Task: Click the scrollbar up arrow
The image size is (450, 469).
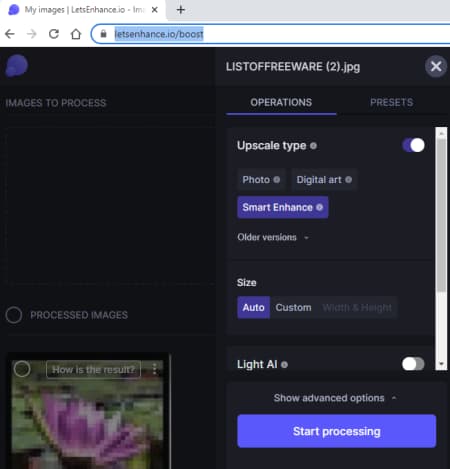Action: coord(441,133)
